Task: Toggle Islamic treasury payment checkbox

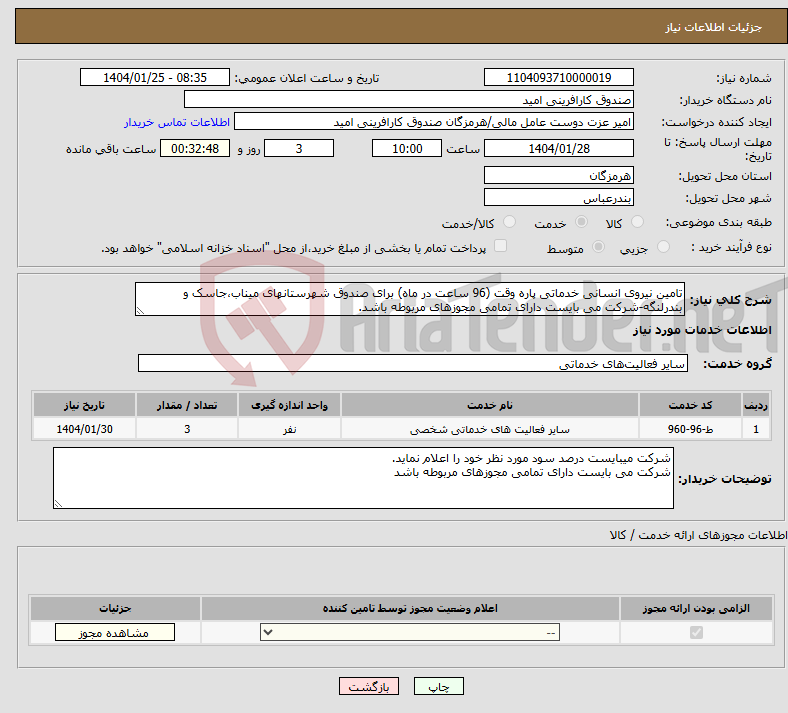Action: pyautogui.click(x=501, y=246)
